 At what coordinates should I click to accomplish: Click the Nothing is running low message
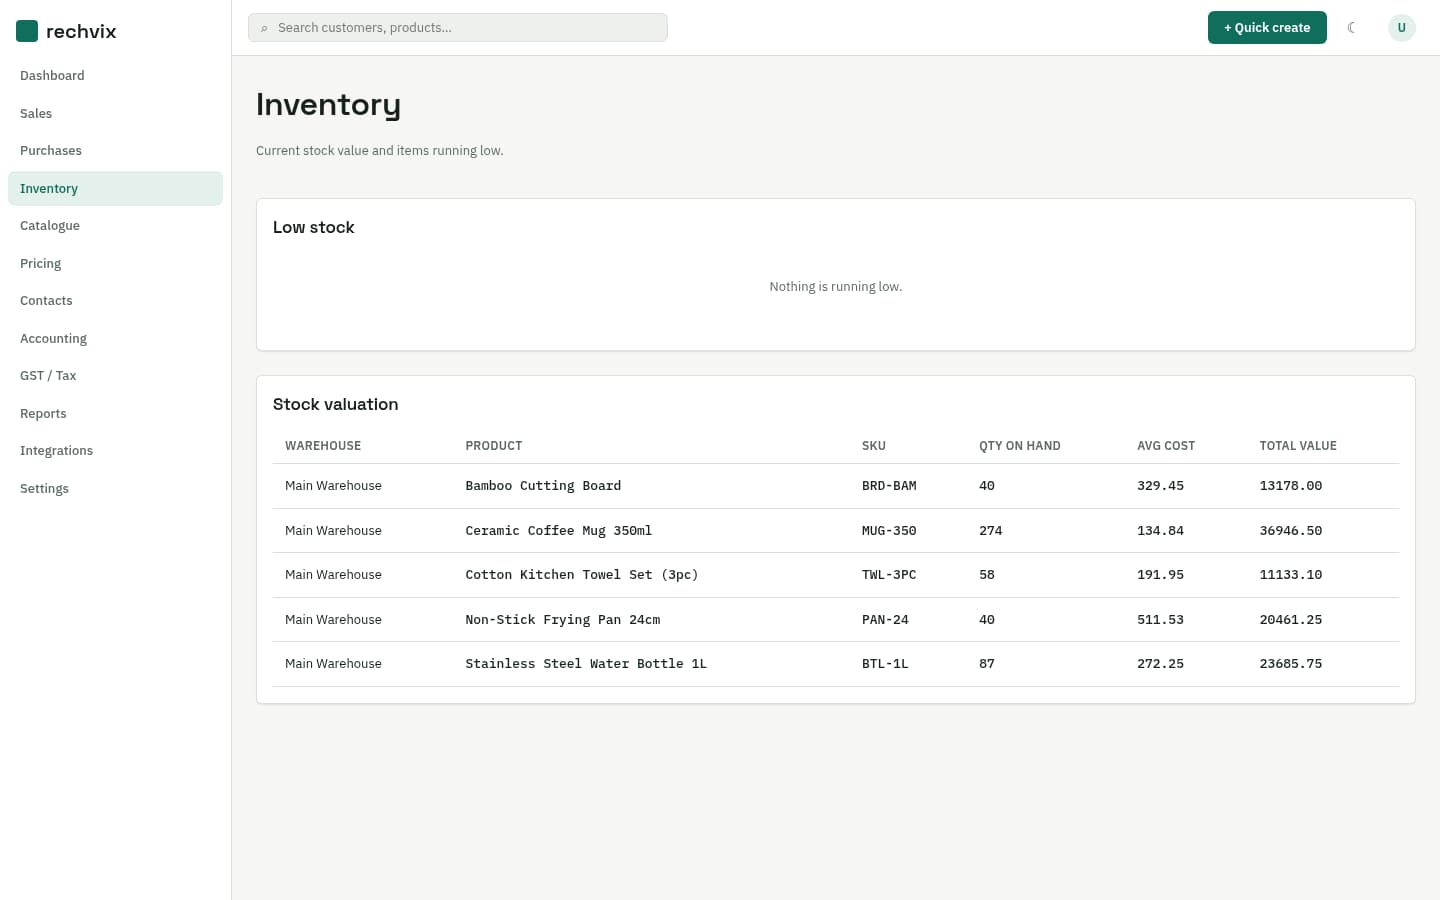[836, 287]
